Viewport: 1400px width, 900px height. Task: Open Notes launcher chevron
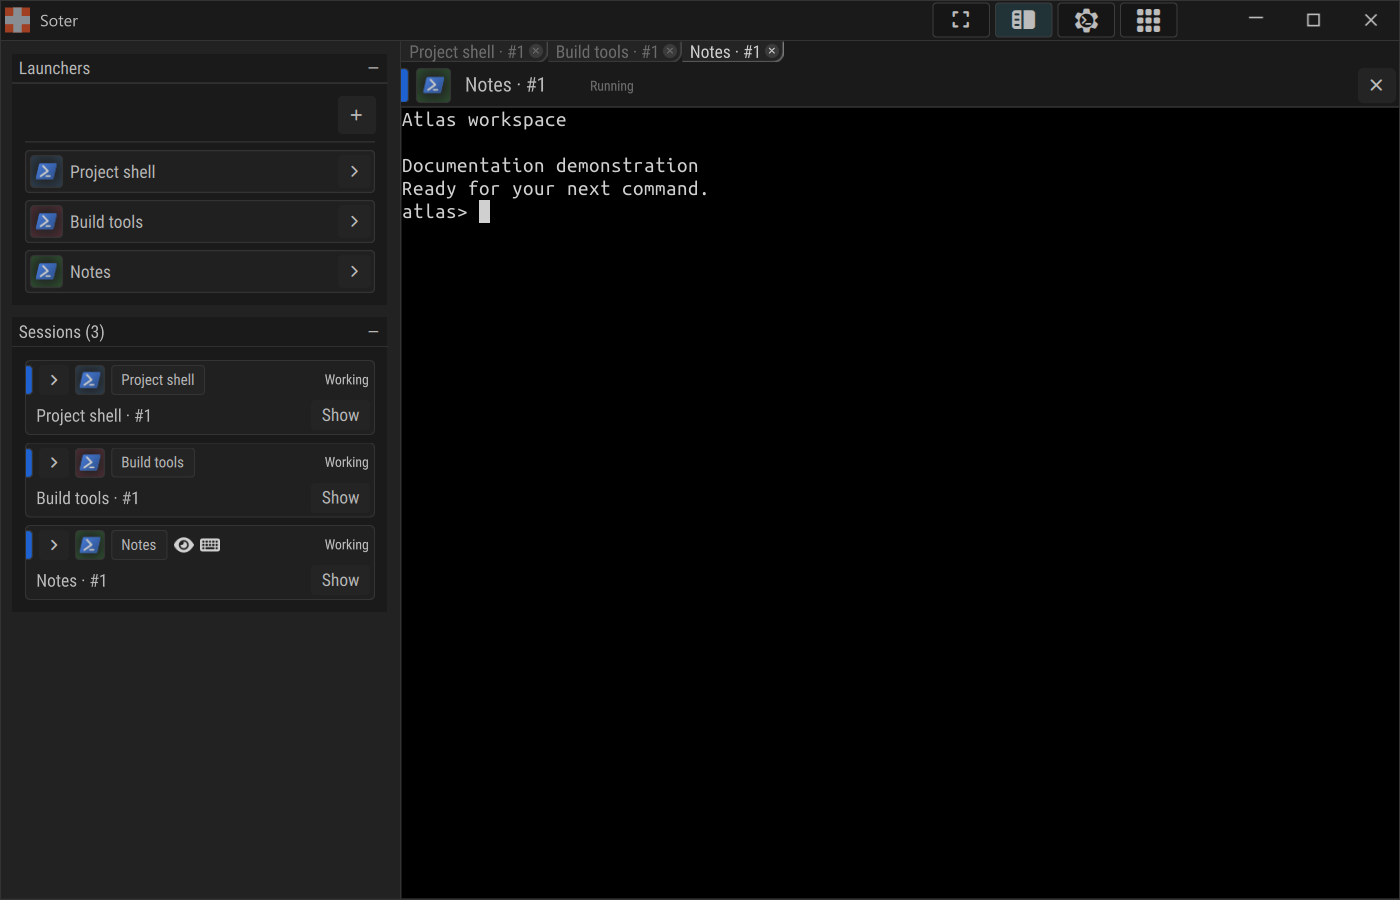click(354, 272)
